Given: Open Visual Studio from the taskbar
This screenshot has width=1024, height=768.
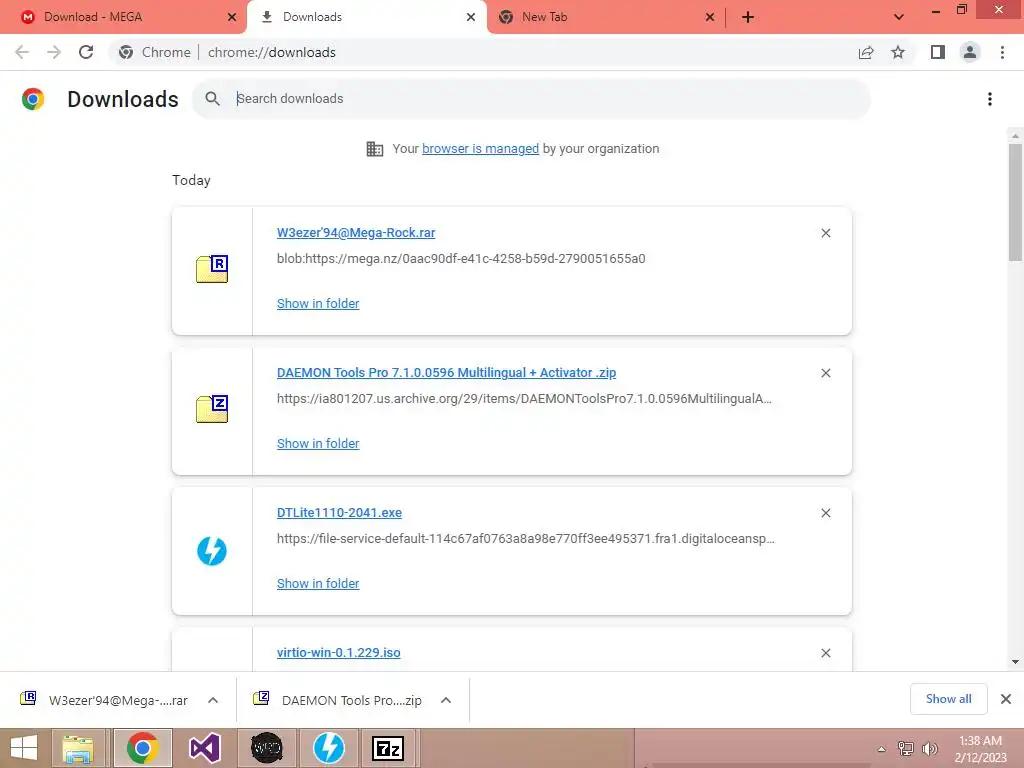Looking at the screenshot, I should click(x=204, y=748).
